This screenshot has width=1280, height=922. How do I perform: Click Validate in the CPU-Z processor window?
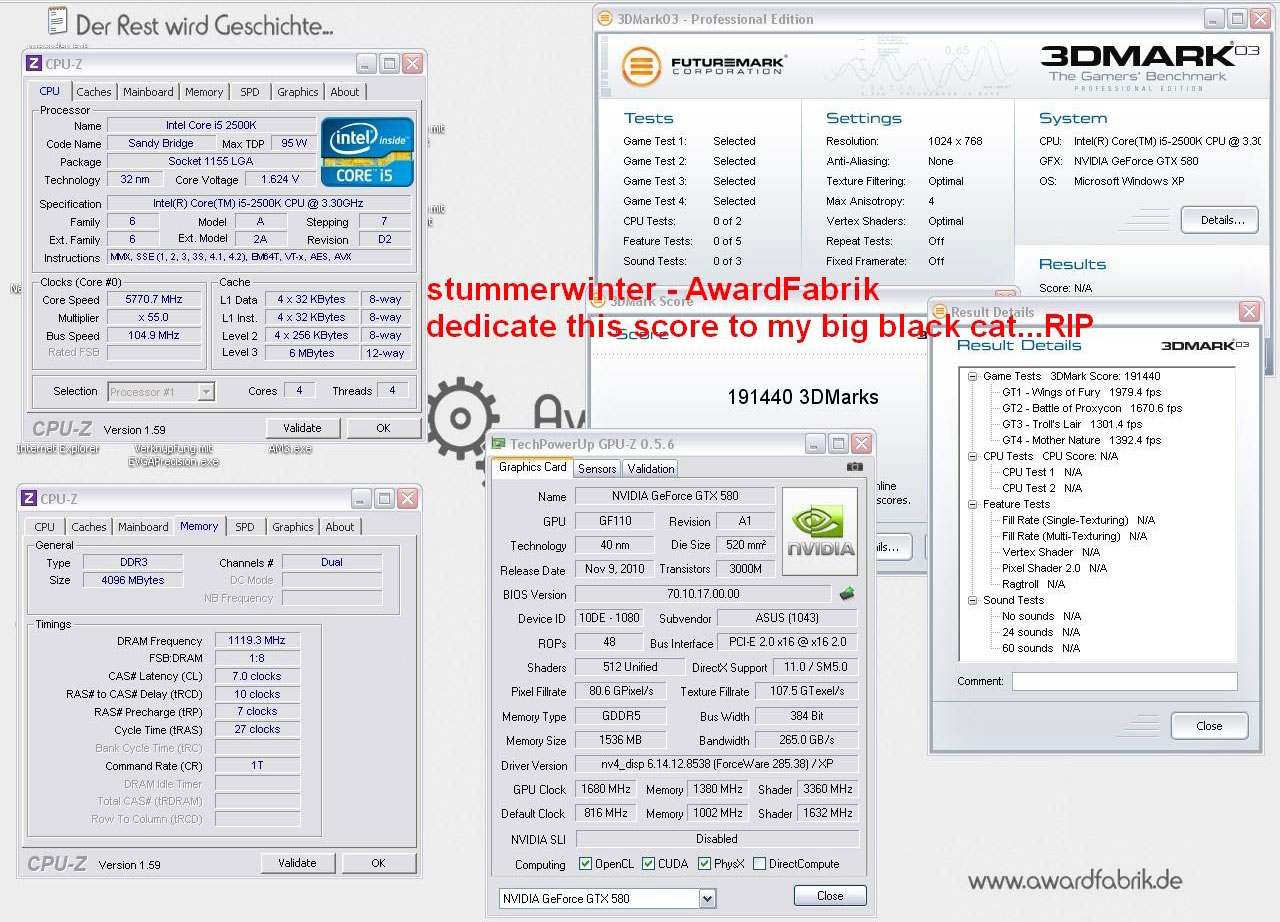pyautogui.click(x=302, y=428)
